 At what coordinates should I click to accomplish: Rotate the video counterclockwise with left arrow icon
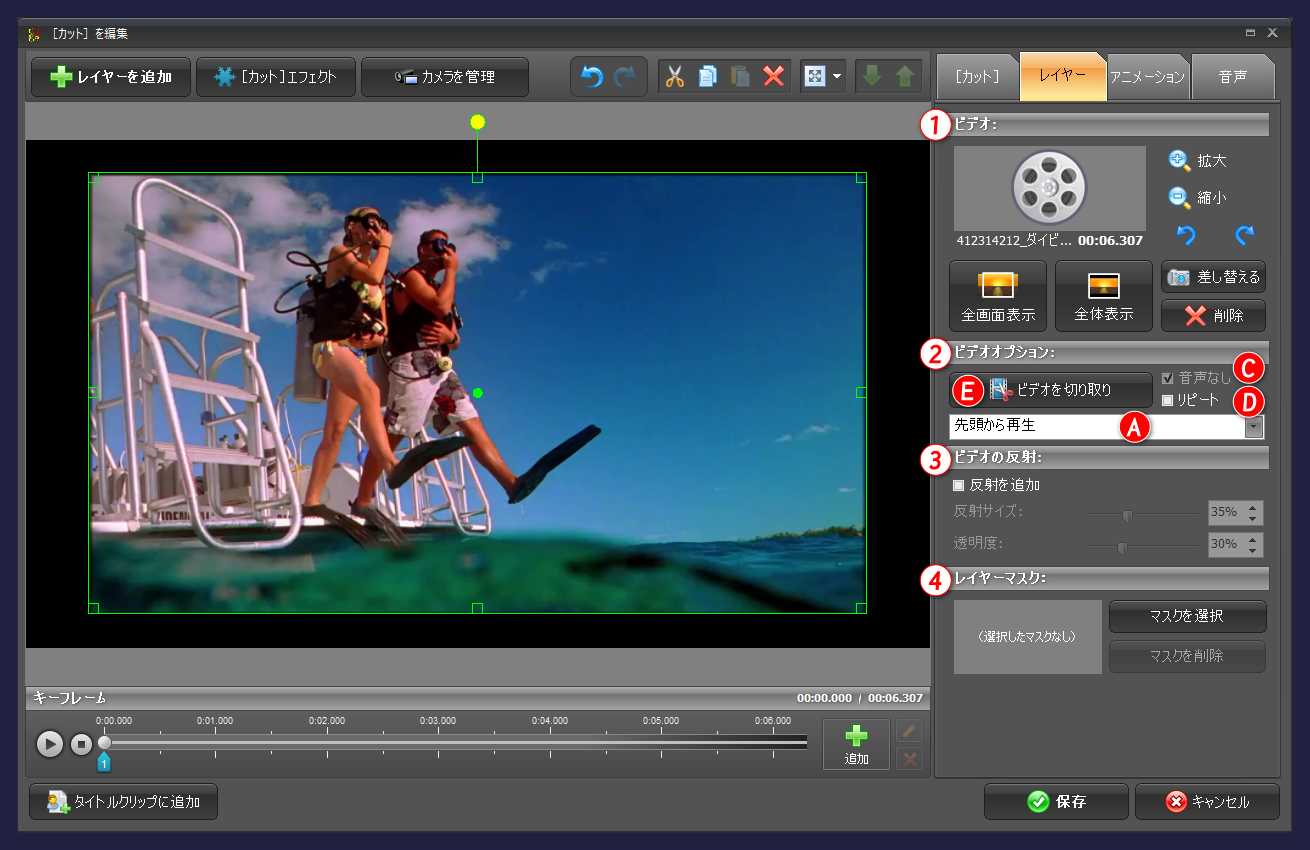point(1184,236)
